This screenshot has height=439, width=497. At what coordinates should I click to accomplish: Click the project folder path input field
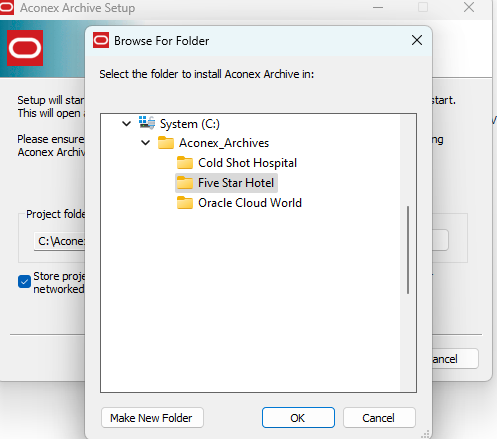coord(59,241)
